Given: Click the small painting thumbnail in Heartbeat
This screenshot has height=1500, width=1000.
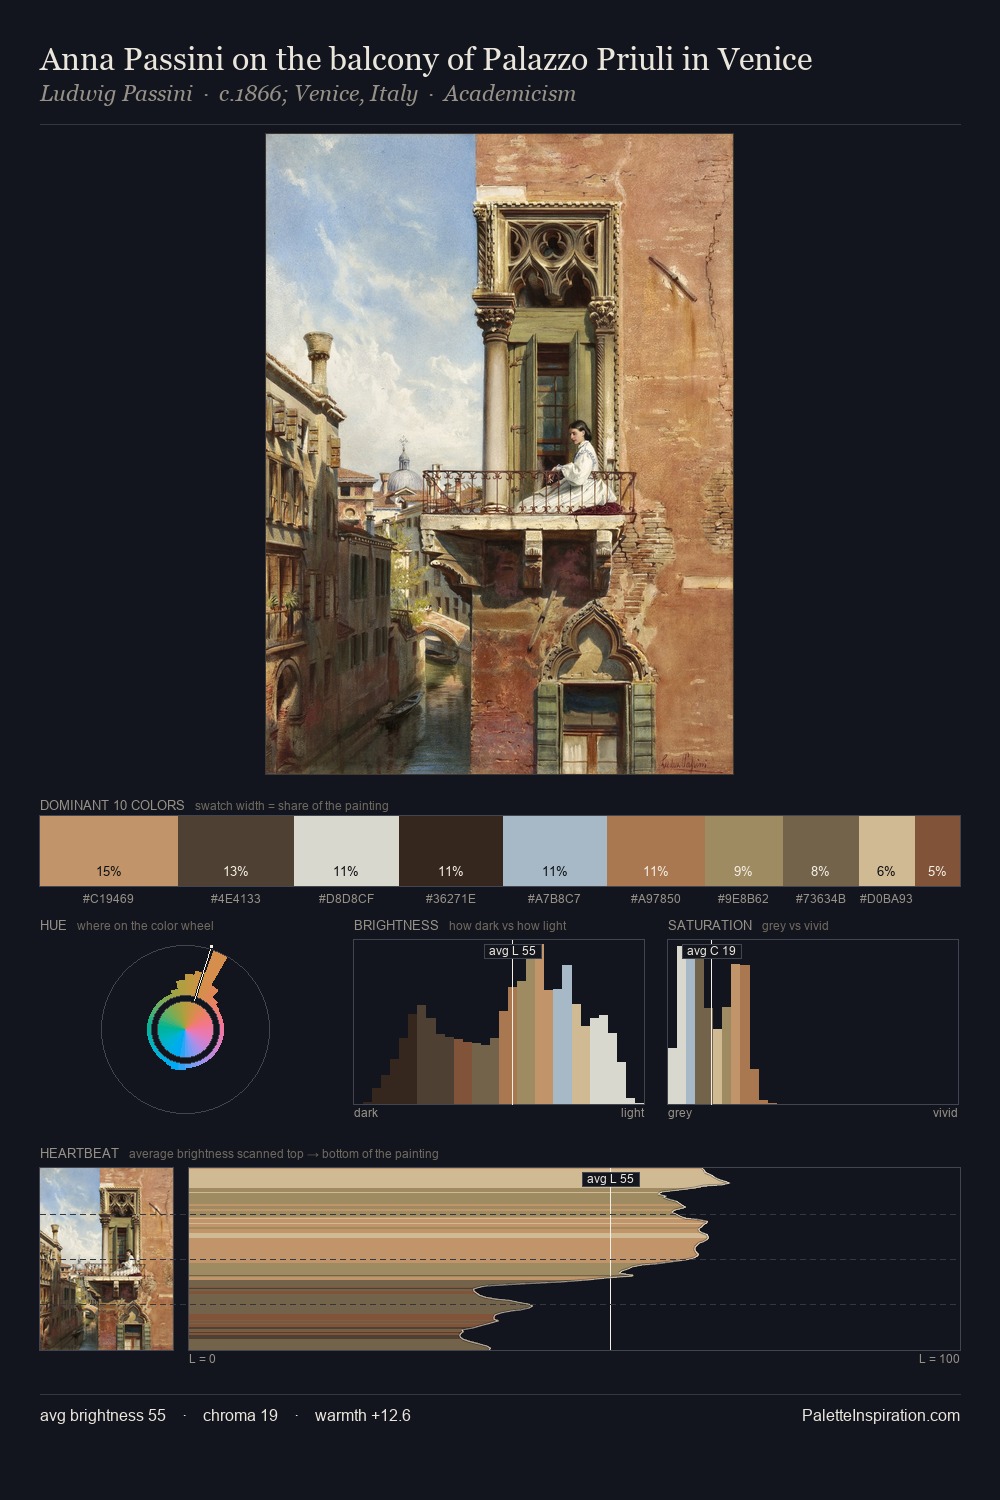Looking at the screenshot, I should click(106, 1259).
